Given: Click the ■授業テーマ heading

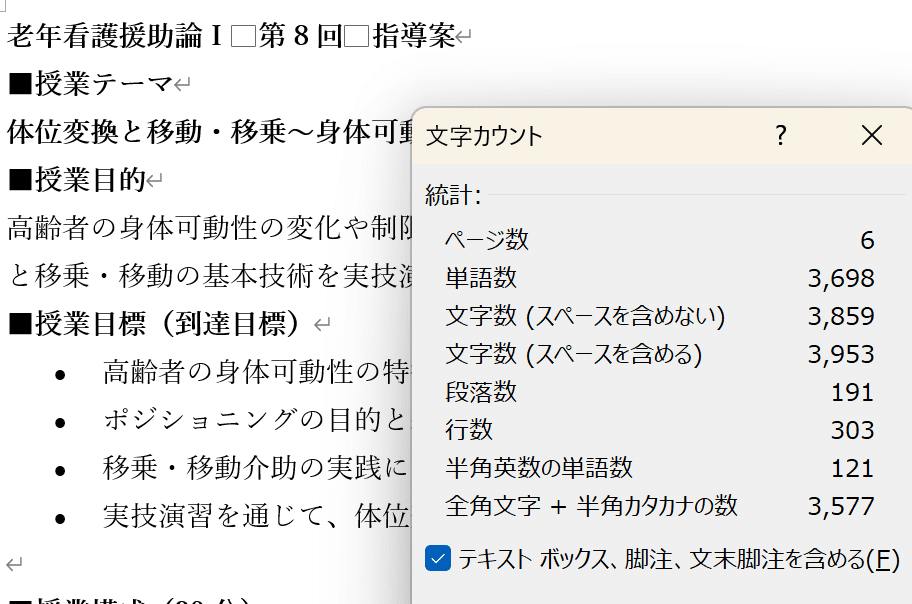Looking at the screenshot, I should (80, 83).
